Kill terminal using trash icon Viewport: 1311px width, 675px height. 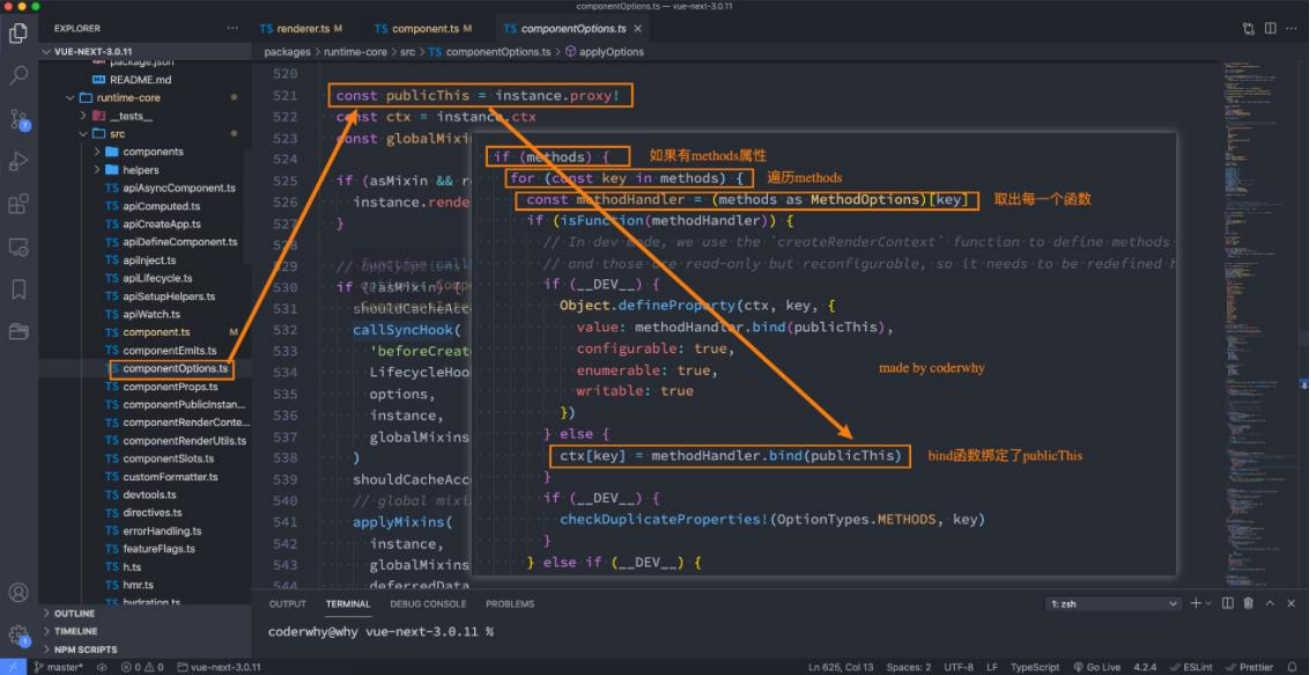point(1249,604)
